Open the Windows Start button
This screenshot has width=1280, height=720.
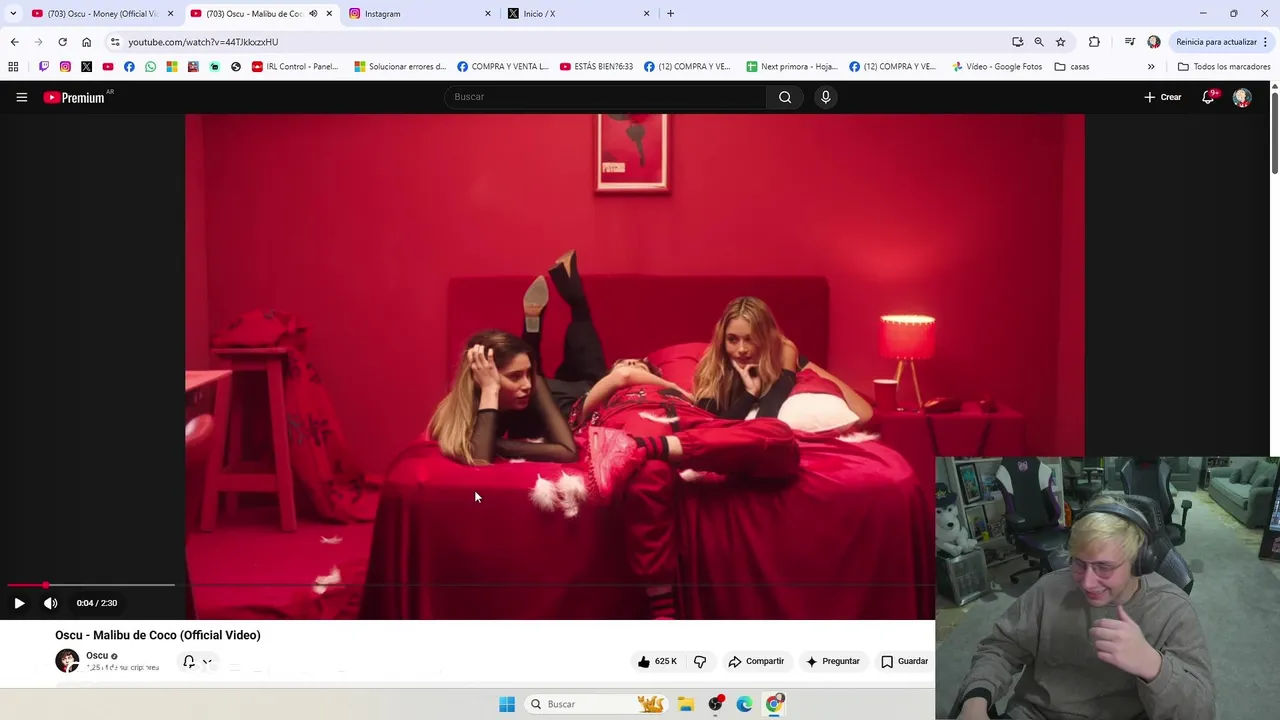[507, 704]
